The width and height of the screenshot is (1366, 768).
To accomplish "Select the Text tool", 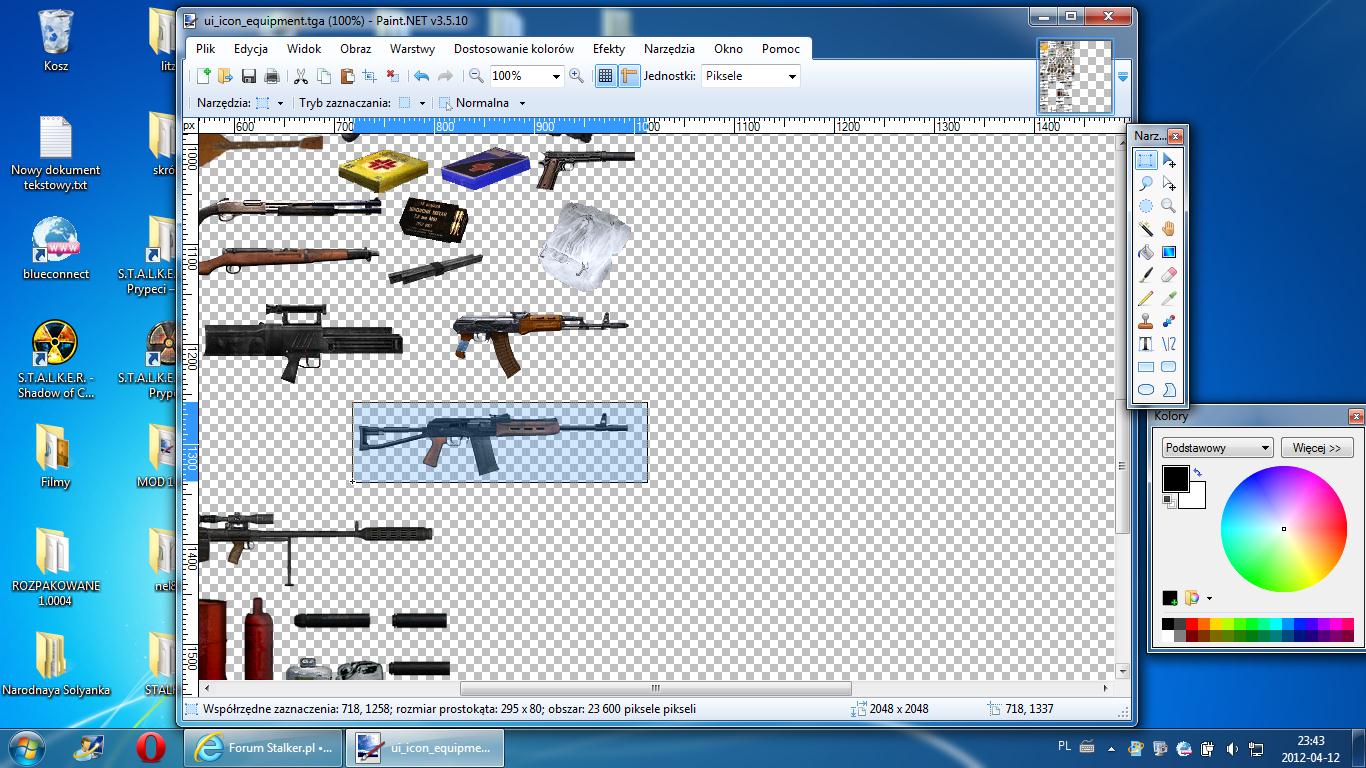I will point(1146,344).
